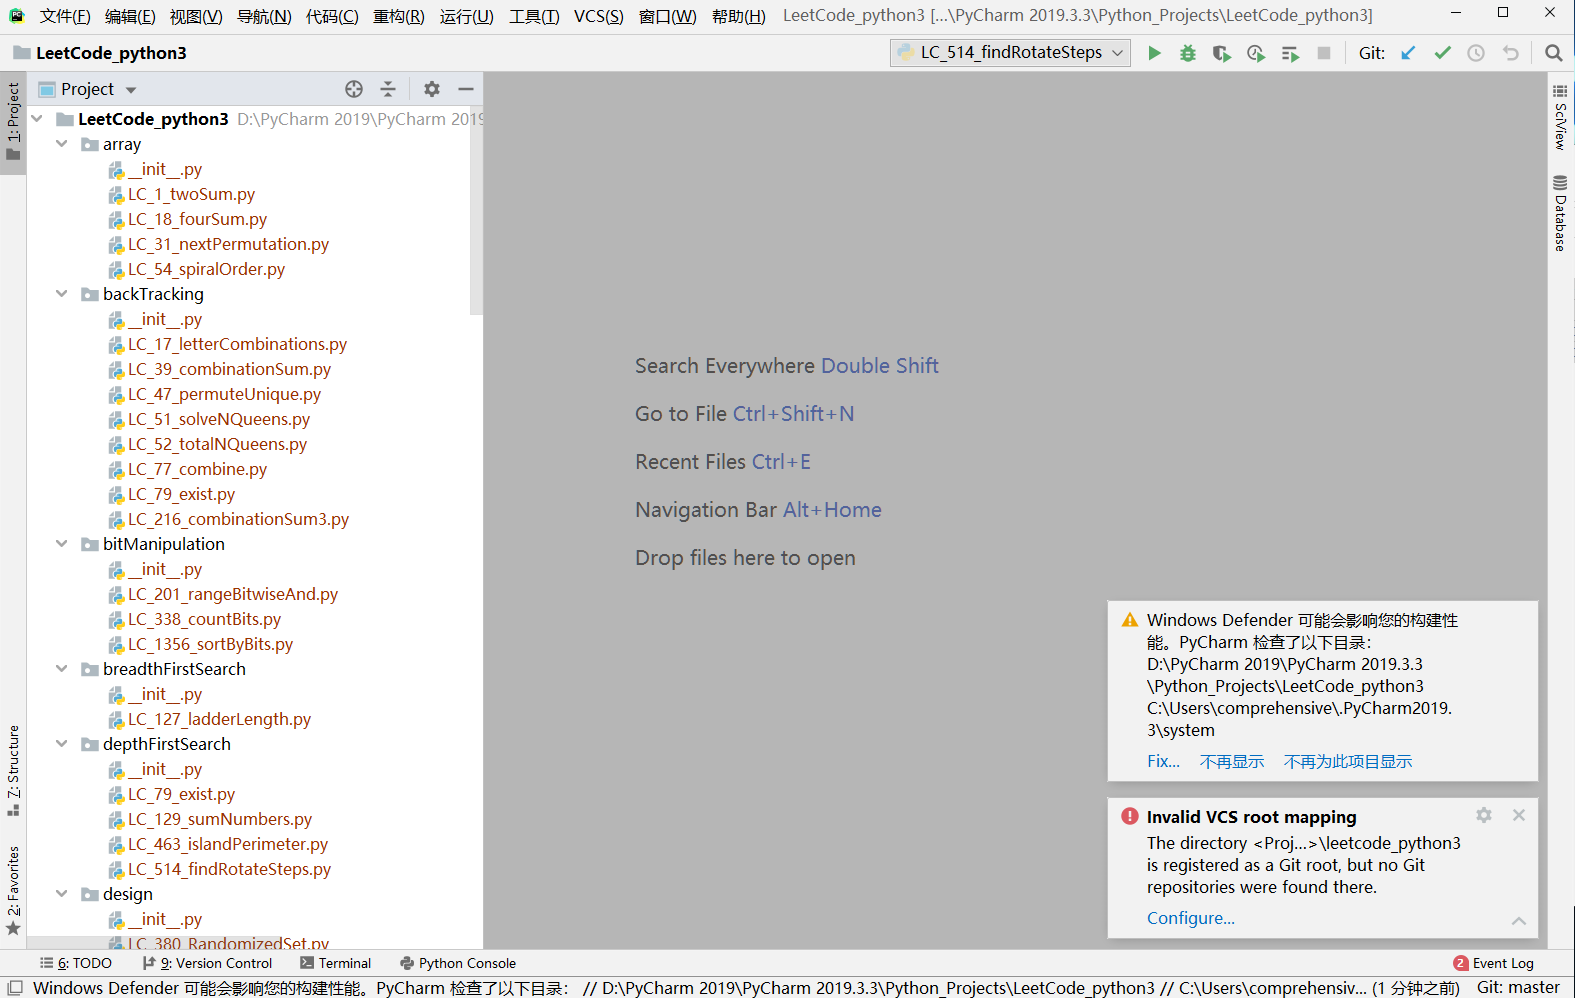Viewport: 1575px width, 998px height.
Task: Update project from Git (blue arrow)
Action: [1408, 53]
